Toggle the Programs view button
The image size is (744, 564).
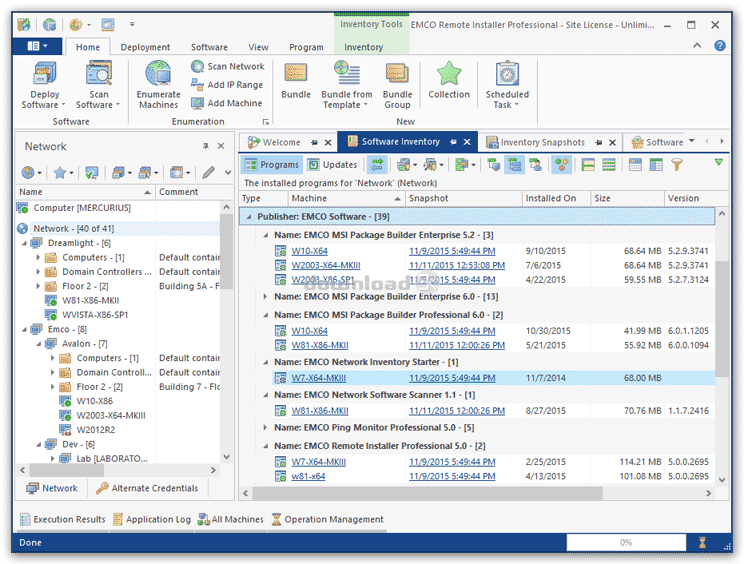click(x=271, y=165)
